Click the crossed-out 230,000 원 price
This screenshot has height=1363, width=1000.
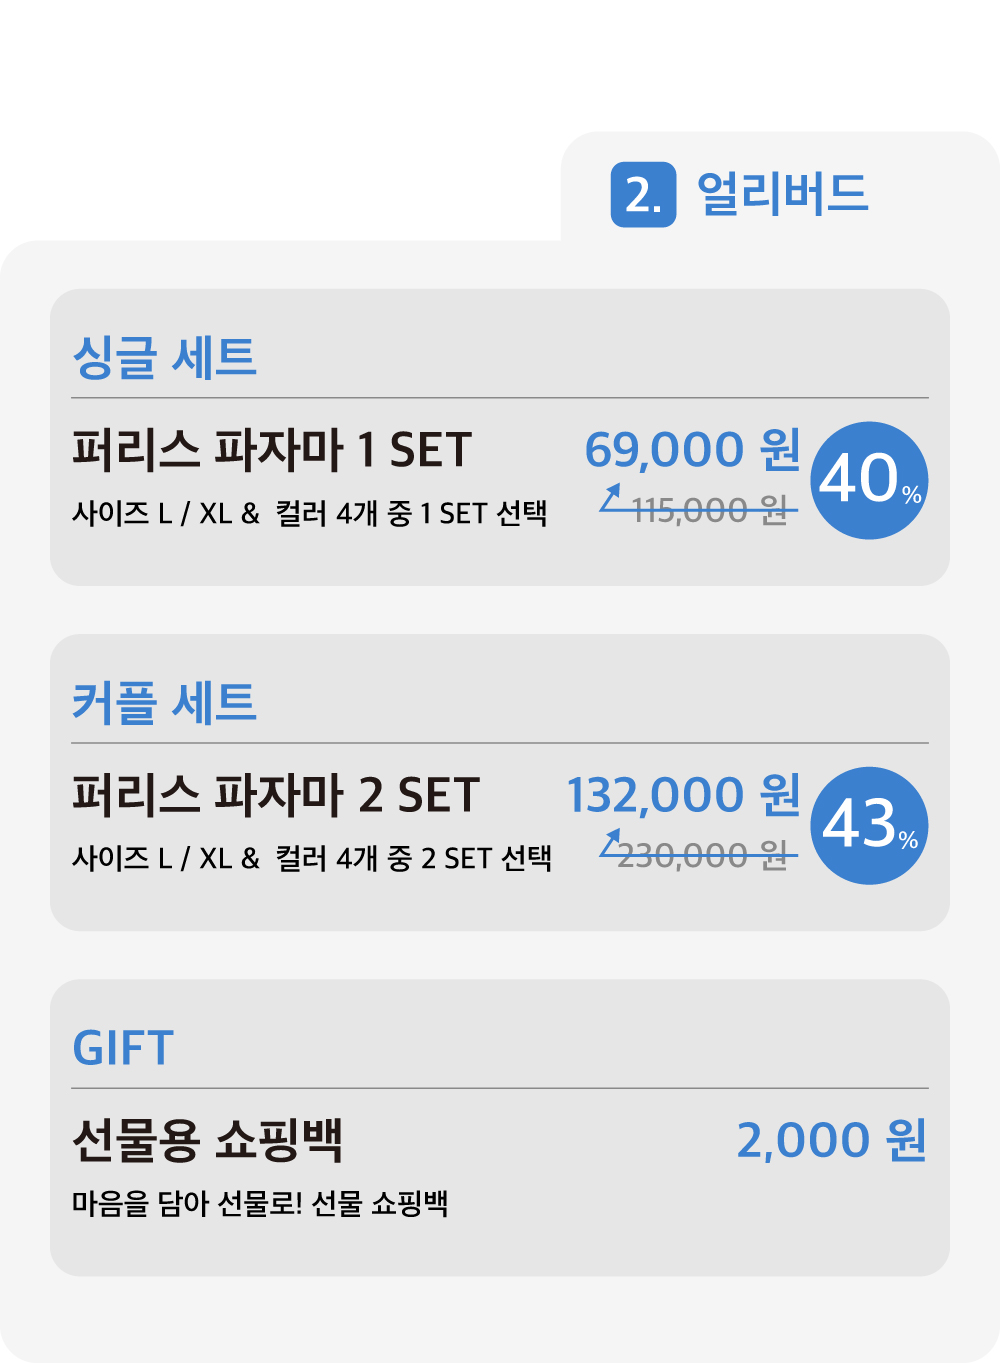click(x=704, y=856)
